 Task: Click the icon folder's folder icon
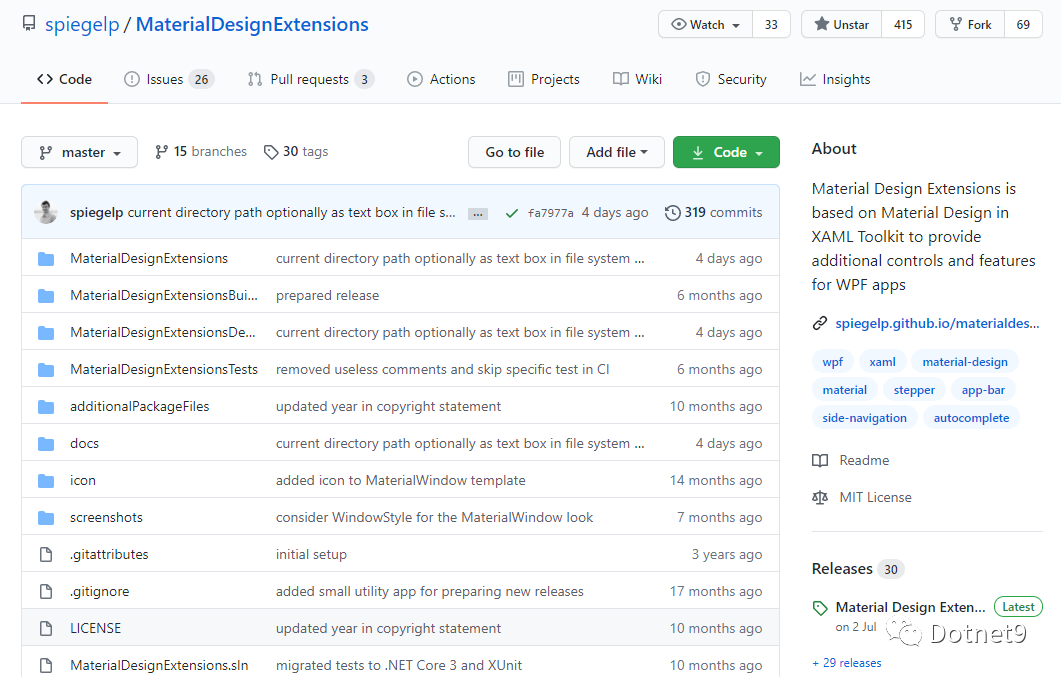point(46,480)
